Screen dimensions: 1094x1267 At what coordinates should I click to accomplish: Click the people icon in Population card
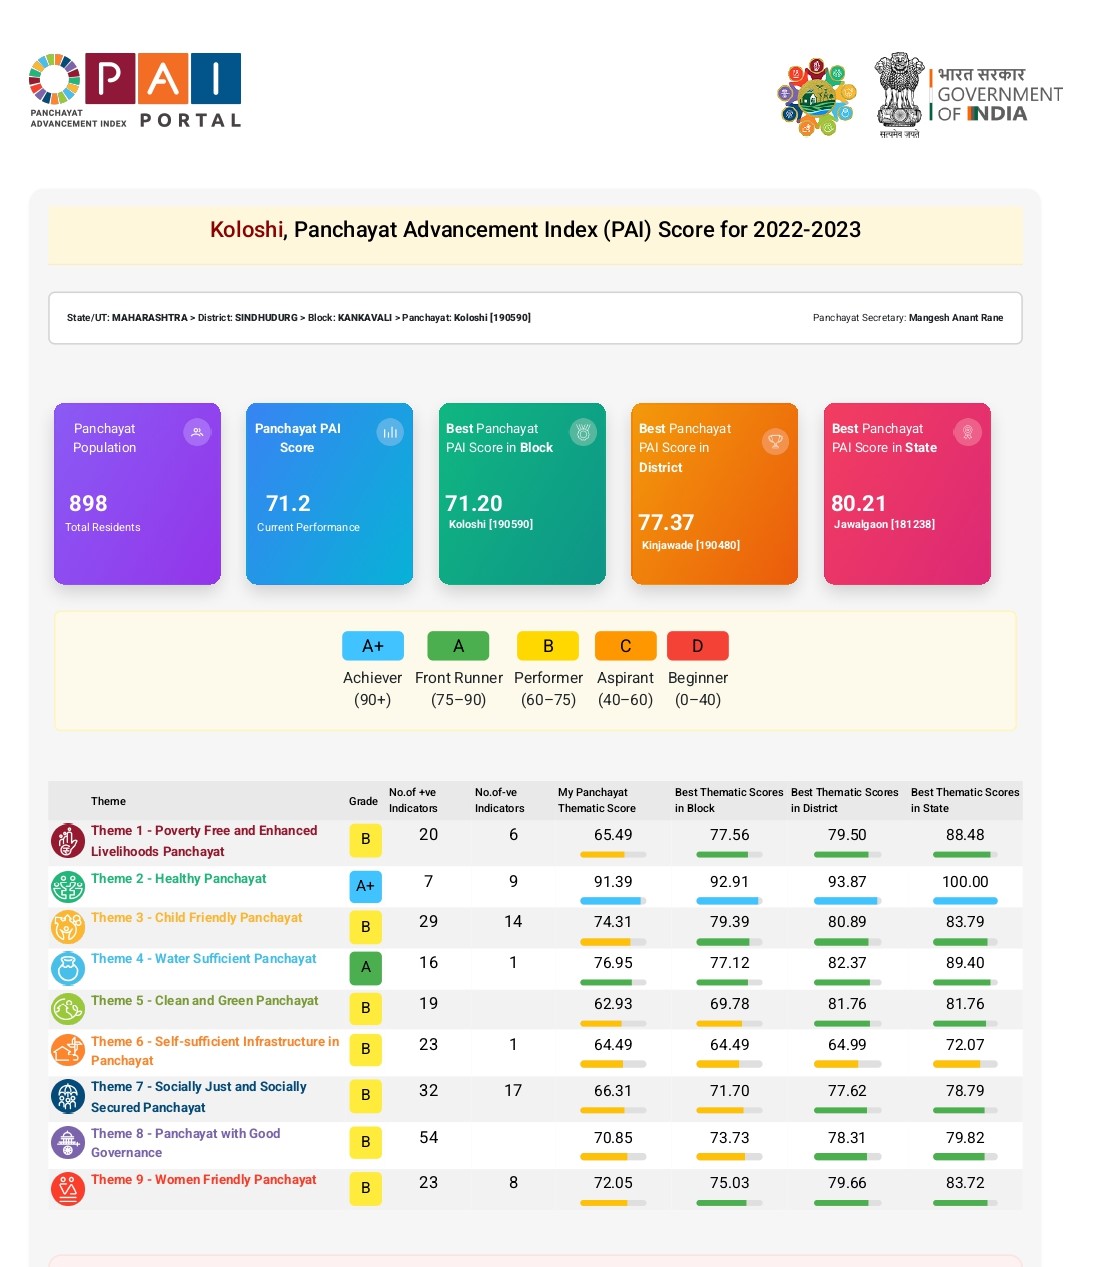pos(197,432)
